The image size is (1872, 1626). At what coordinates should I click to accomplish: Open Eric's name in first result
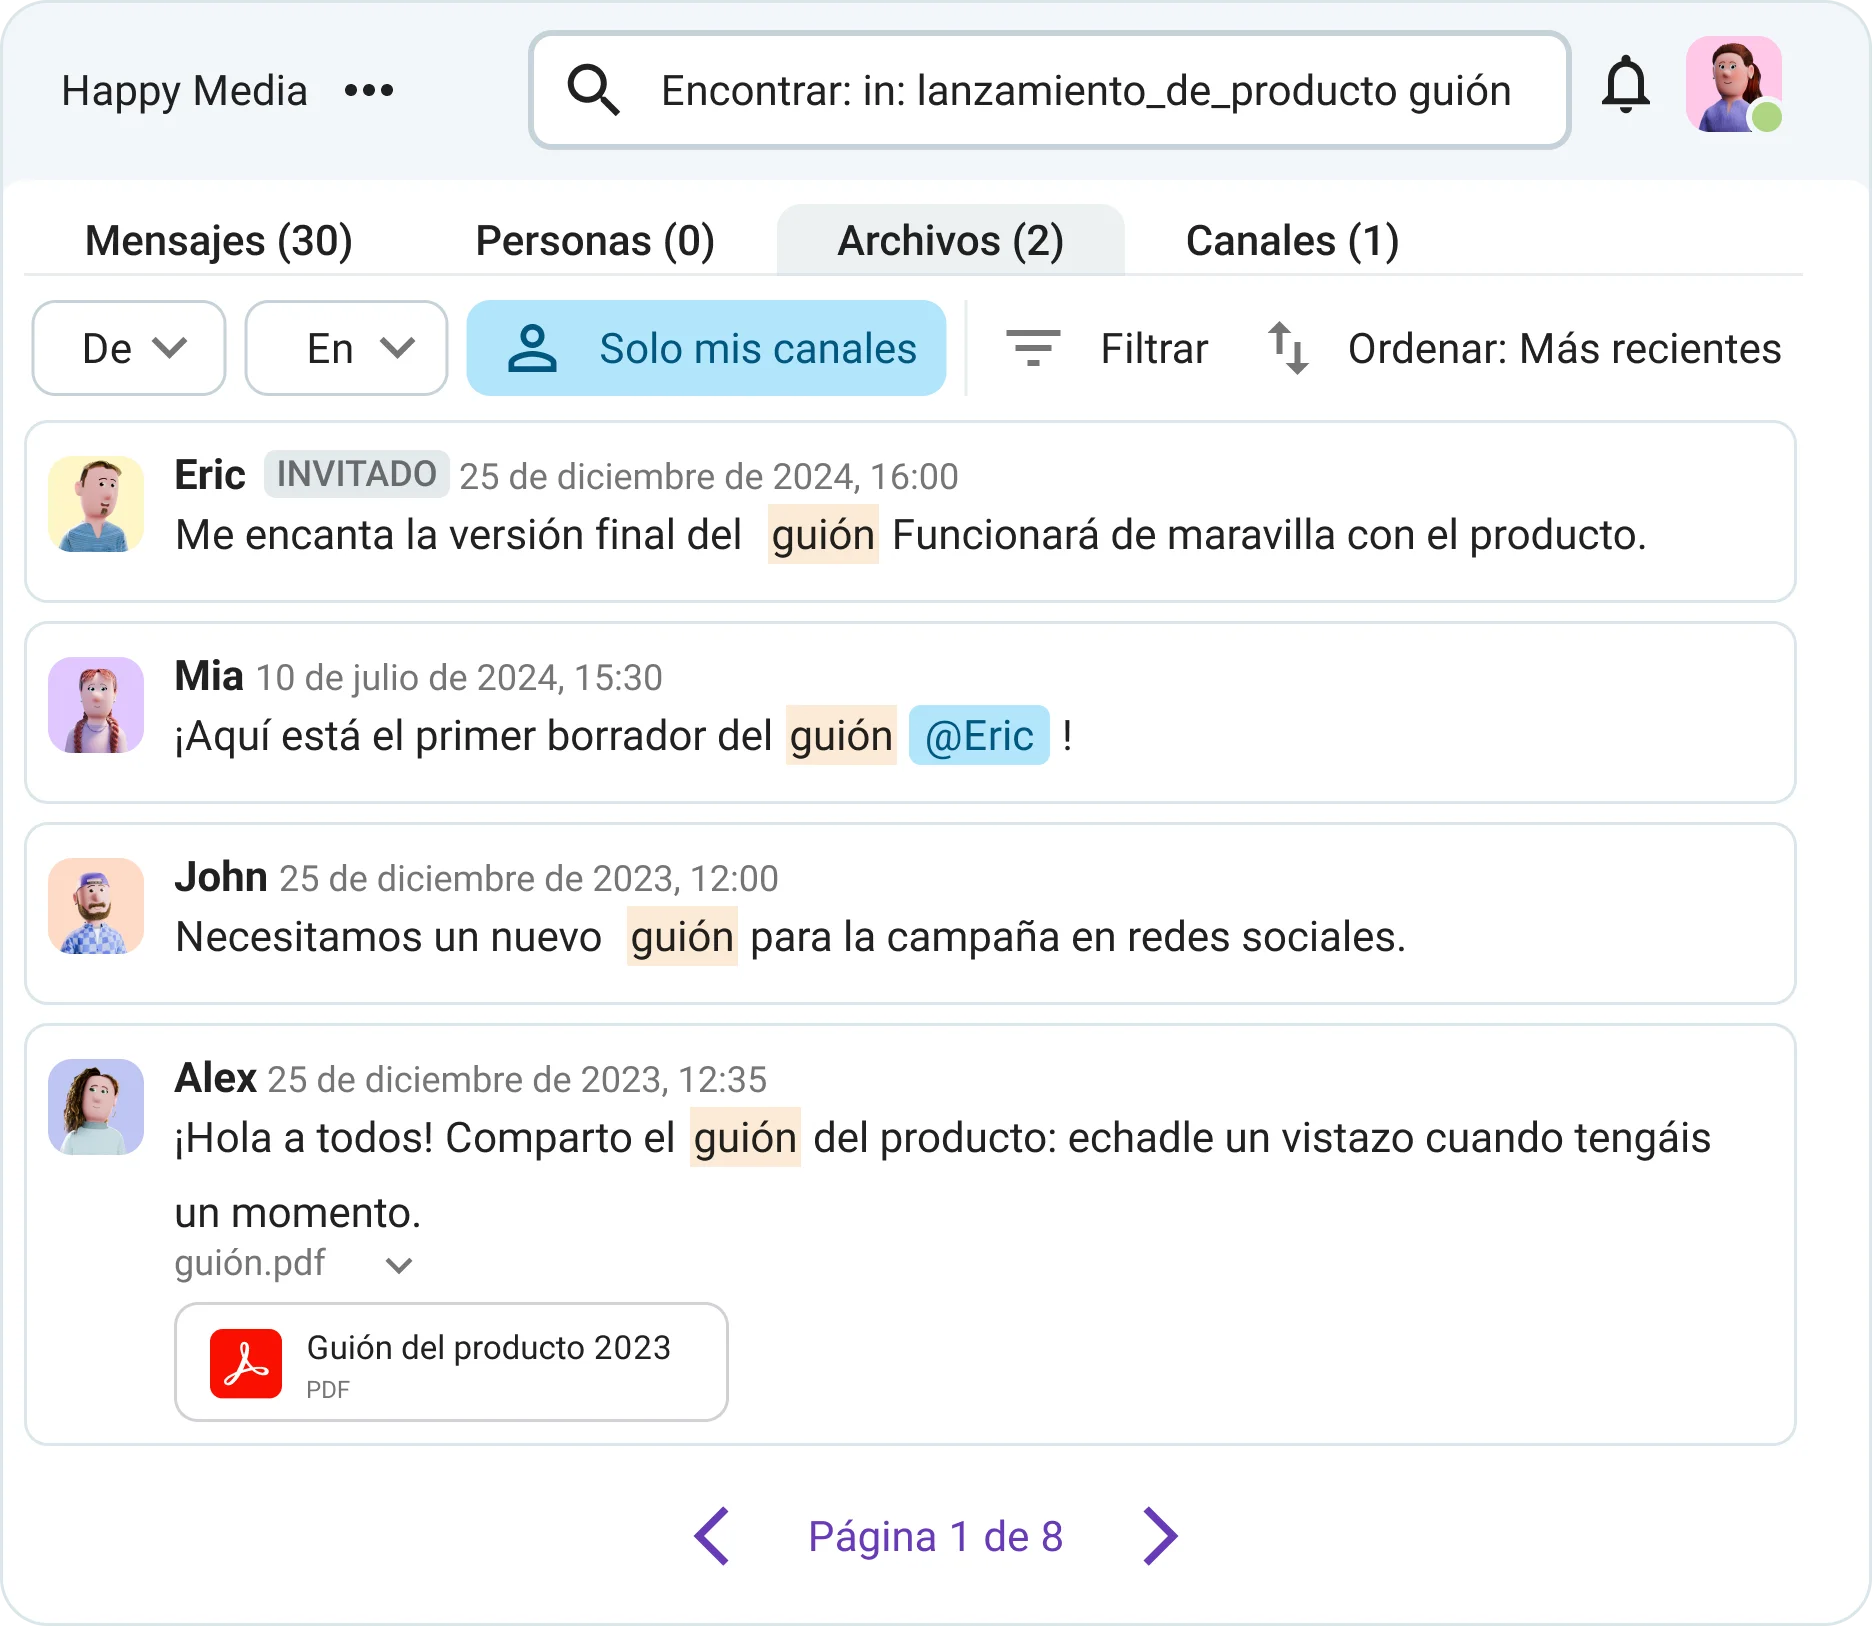click(210, 475)
